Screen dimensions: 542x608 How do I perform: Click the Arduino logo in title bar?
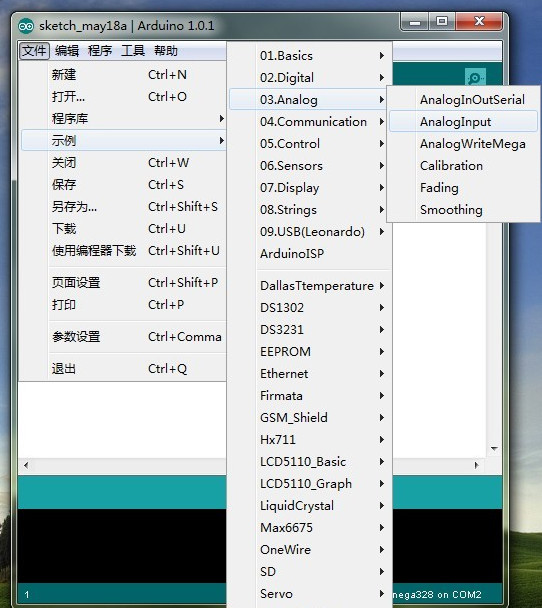[26, 26]
